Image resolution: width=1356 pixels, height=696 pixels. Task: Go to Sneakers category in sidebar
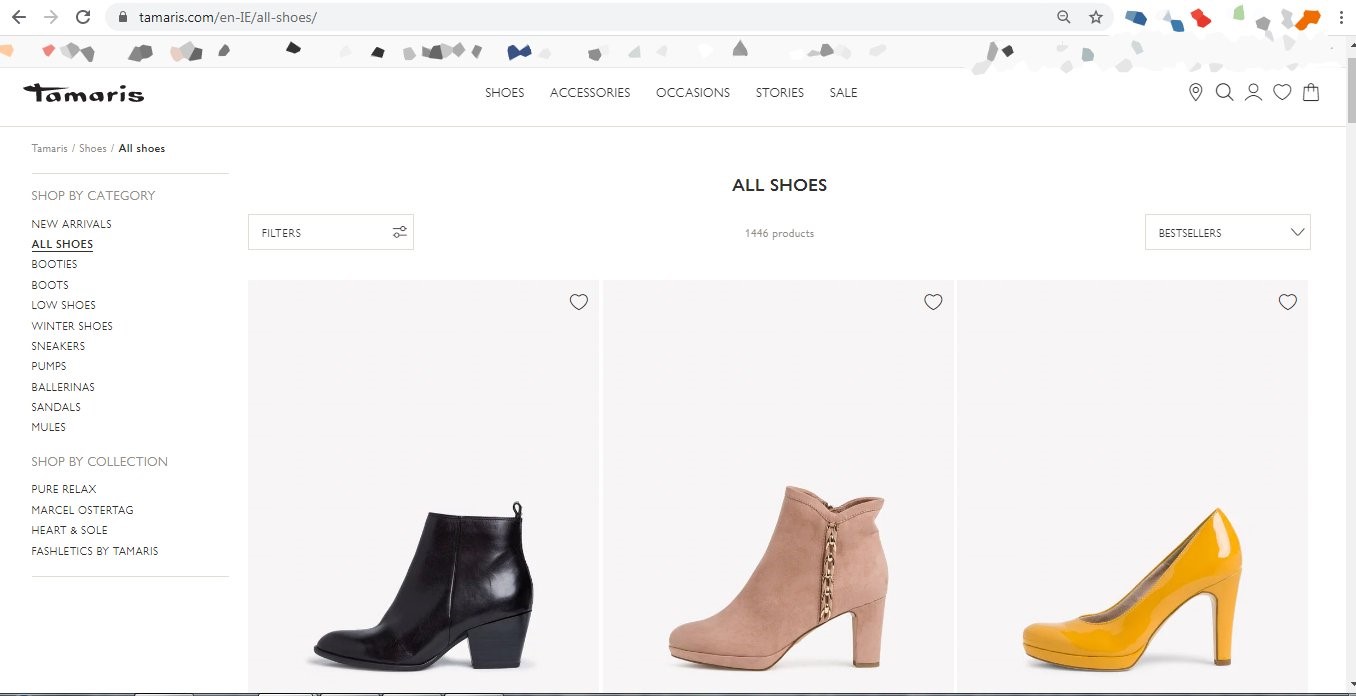click(x=58, y=346)
